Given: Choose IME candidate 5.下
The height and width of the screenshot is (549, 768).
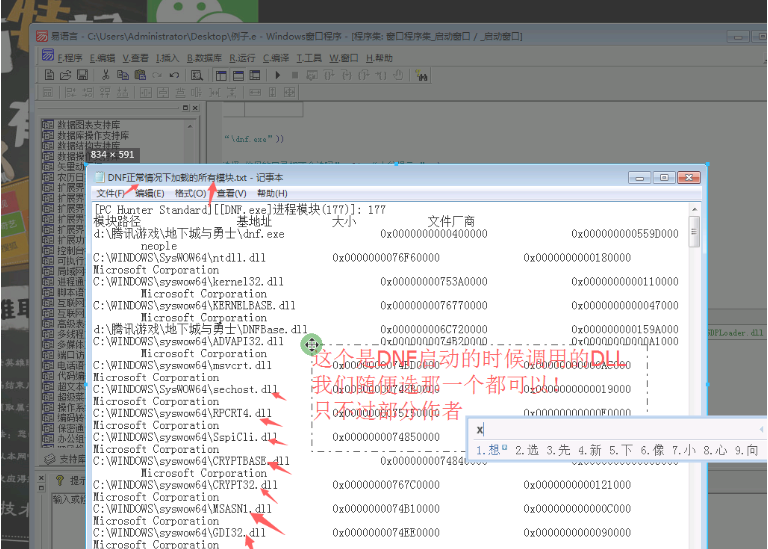Looking at the screenshot, I should coord(621,450).
